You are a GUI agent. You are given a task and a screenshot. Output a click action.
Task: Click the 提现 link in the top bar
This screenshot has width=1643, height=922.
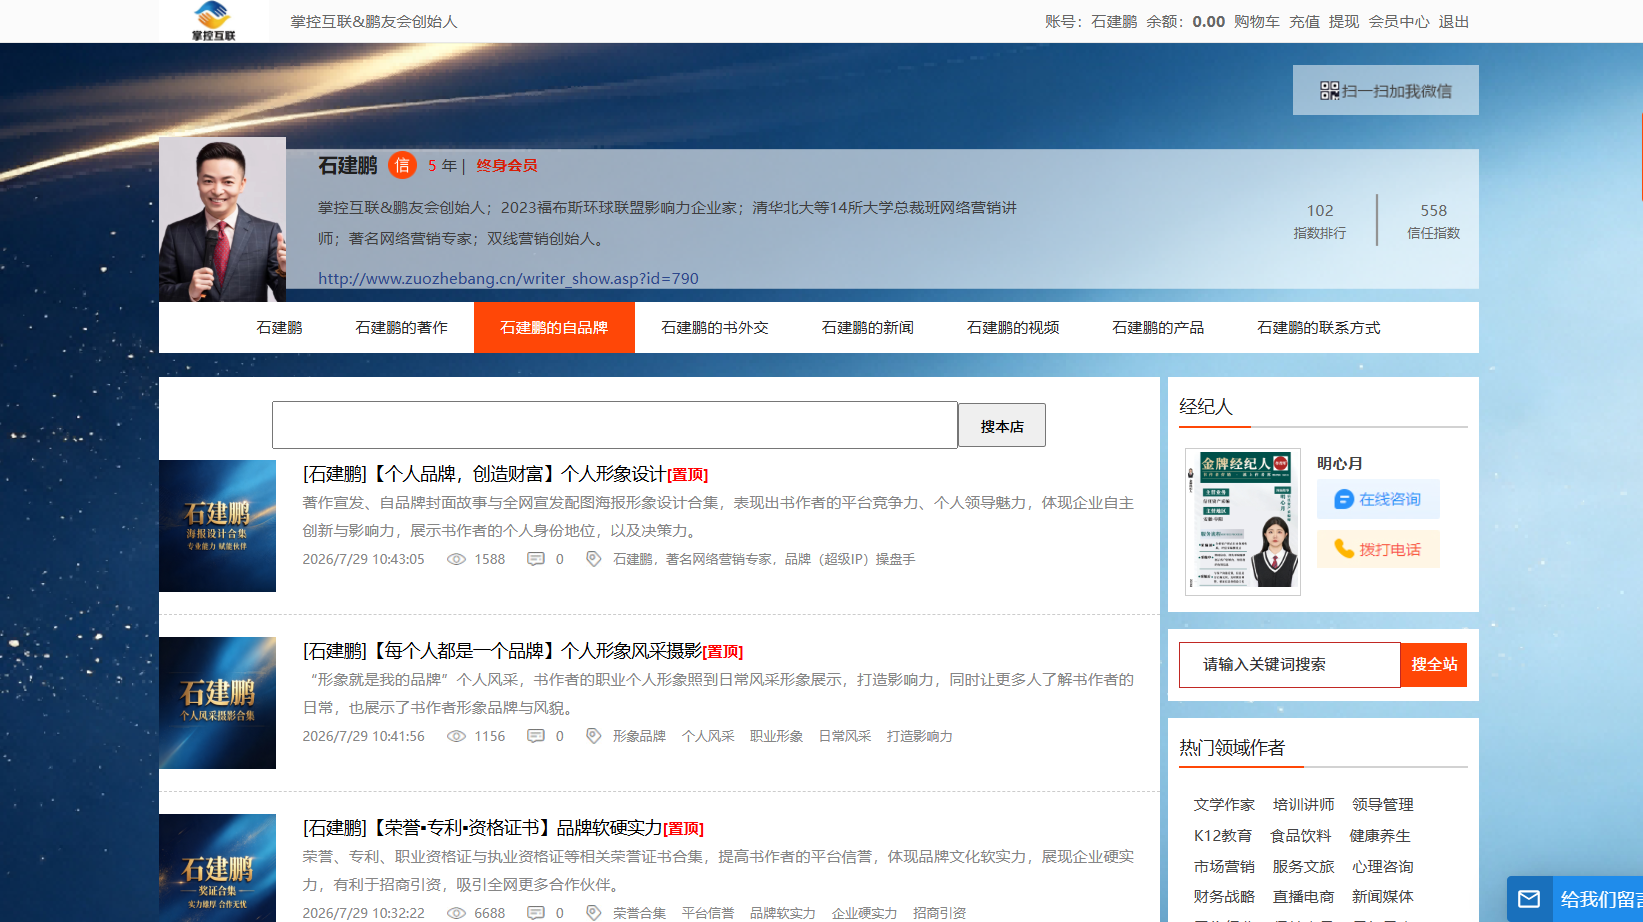pyautogui.click(x=1344, y=22)
